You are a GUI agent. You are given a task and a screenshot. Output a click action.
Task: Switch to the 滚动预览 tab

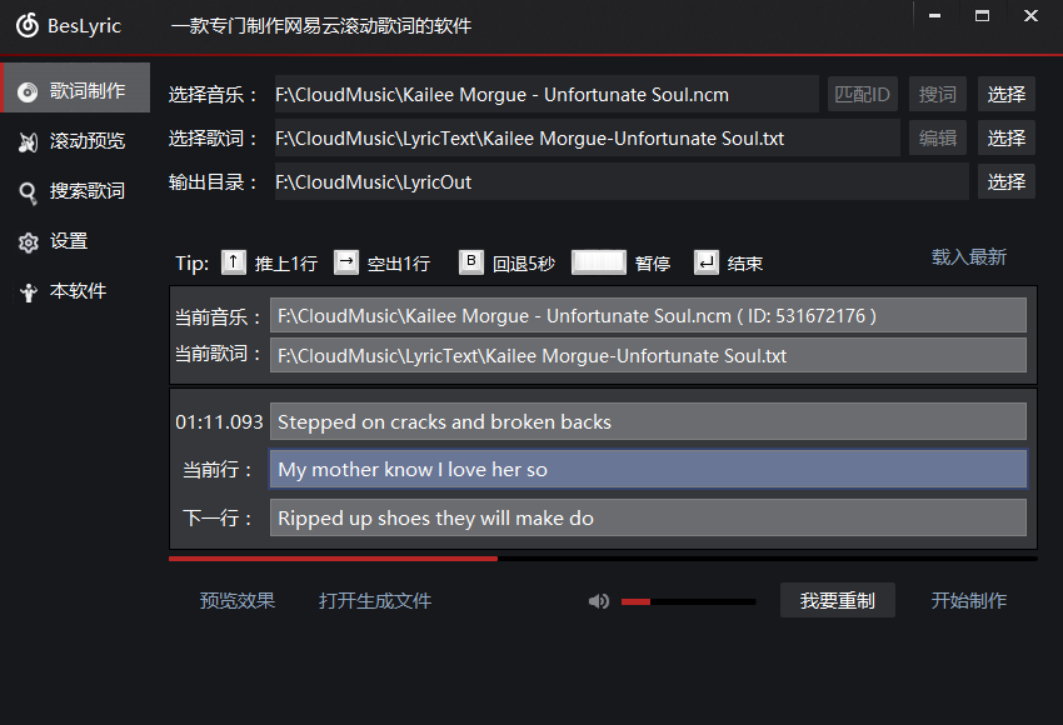76,141
